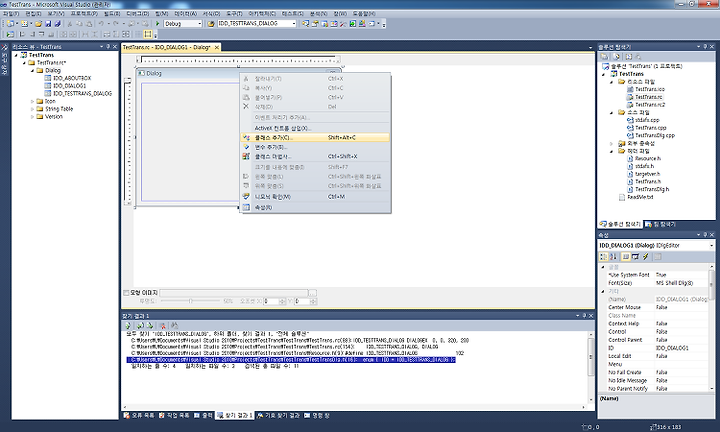Click the image path input field
This screenshot has height=432, width=720.
[x=234, y=292]
